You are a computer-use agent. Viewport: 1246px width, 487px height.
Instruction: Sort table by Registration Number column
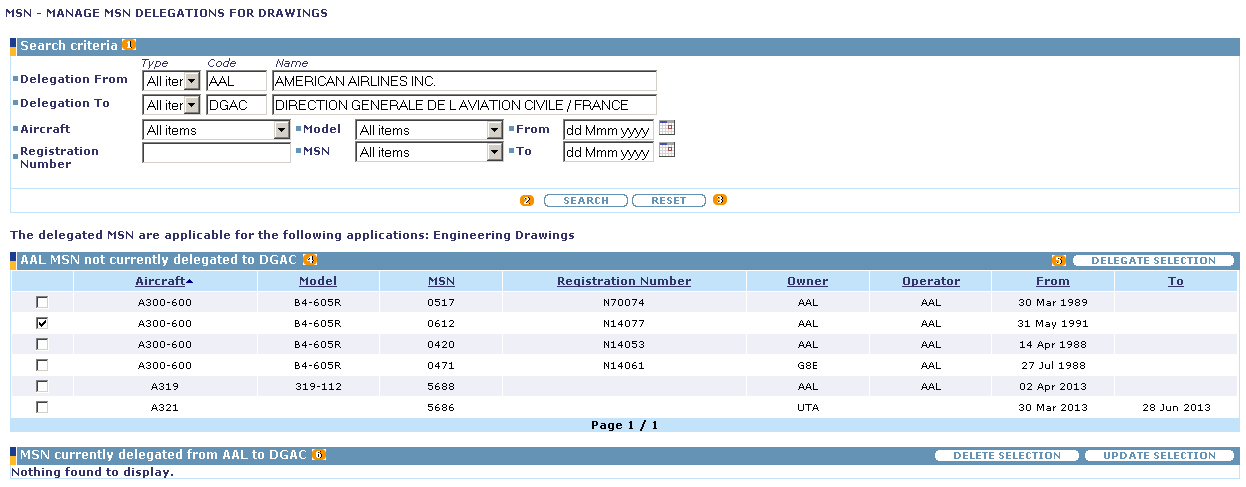(x=624, y=281)
